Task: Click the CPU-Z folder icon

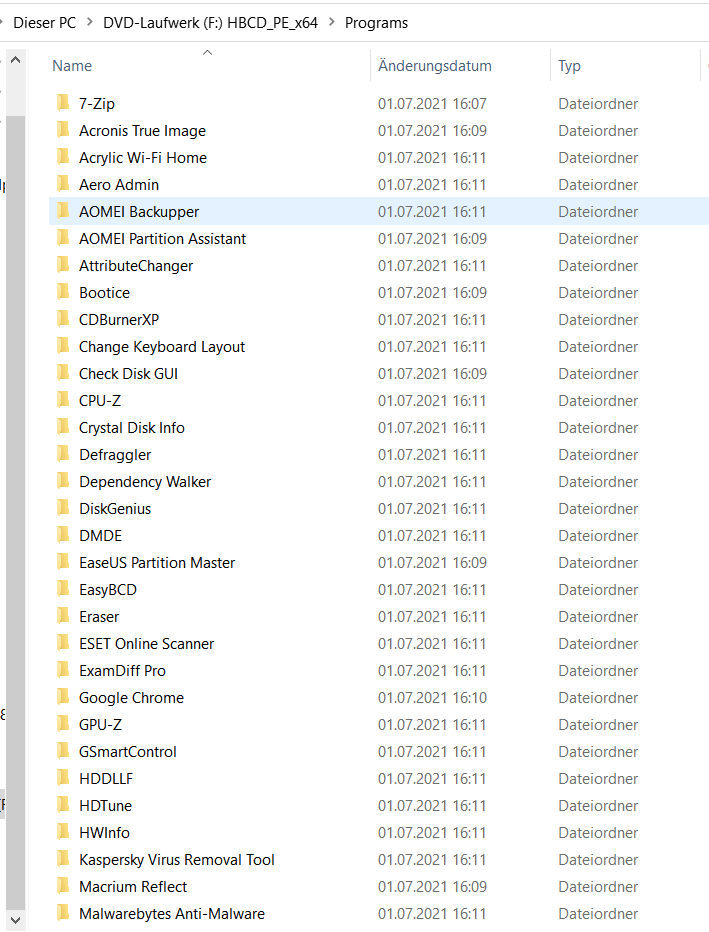Action: point(63,400)
